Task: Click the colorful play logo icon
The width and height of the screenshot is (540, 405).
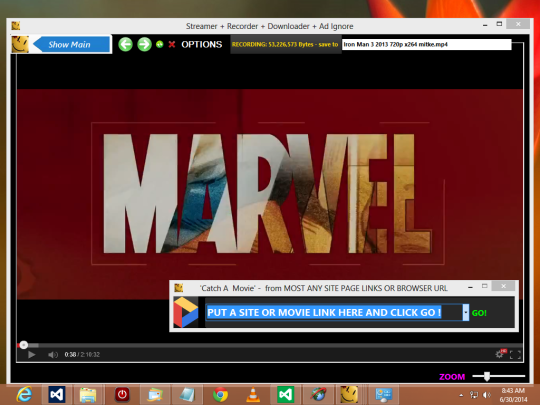Action: tap(186, 312)
